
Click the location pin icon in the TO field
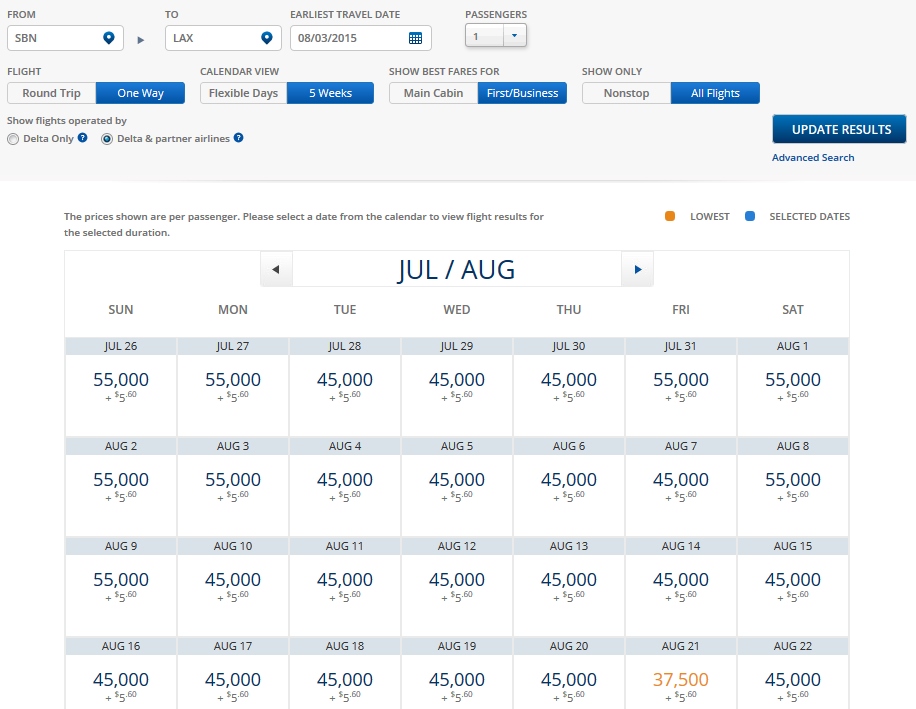266,38
